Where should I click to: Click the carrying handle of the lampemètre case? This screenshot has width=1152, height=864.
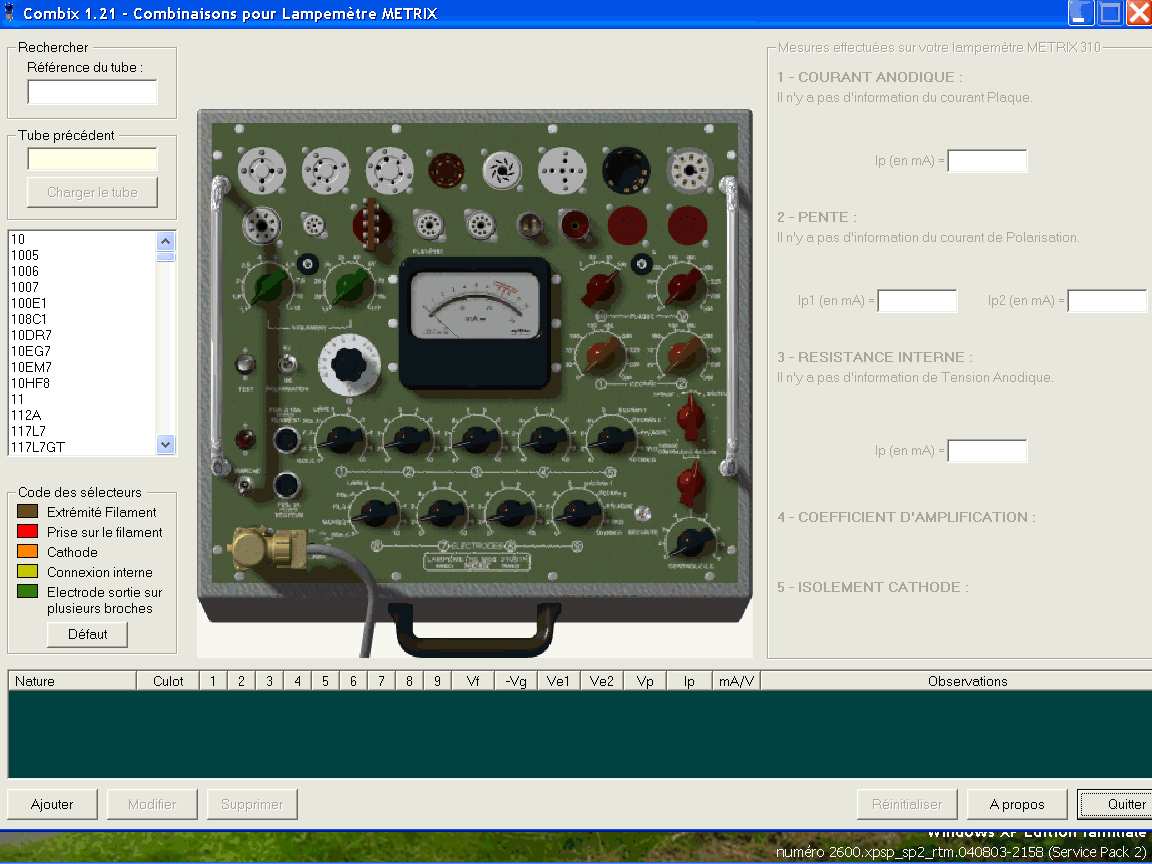pos(475,629)
